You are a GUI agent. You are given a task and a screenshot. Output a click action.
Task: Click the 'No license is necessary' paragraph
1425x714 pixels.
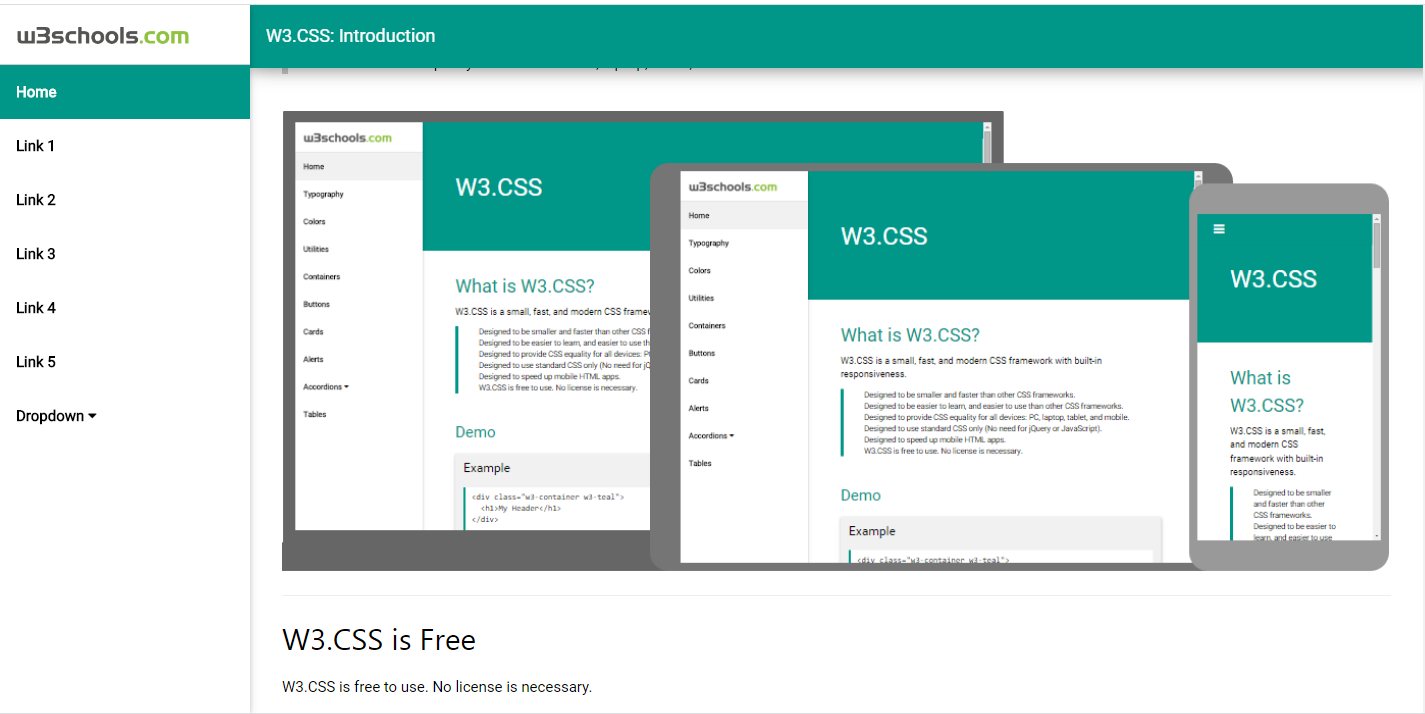pyautogui.click(x=437, y=687)
